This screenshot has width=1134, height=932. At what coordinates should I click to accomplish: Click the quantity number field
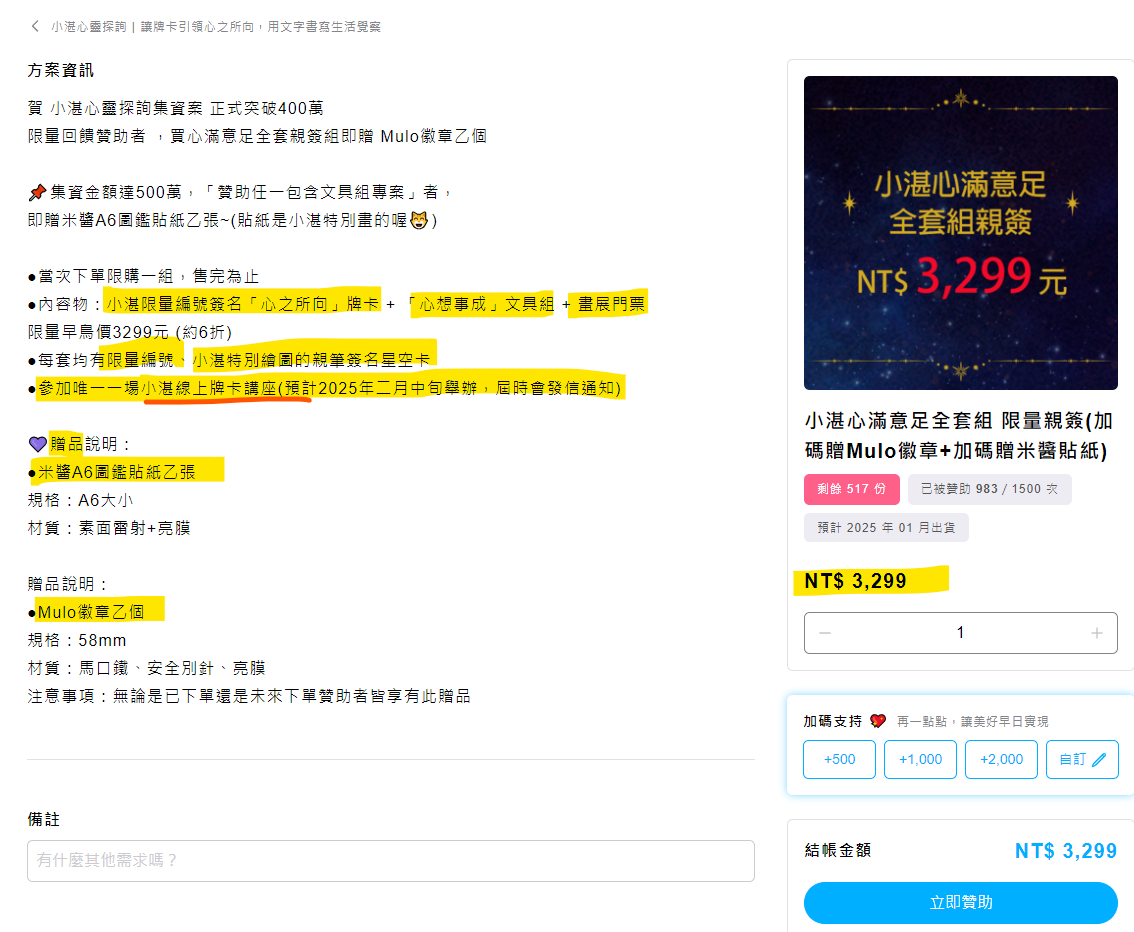coord(960,633)
